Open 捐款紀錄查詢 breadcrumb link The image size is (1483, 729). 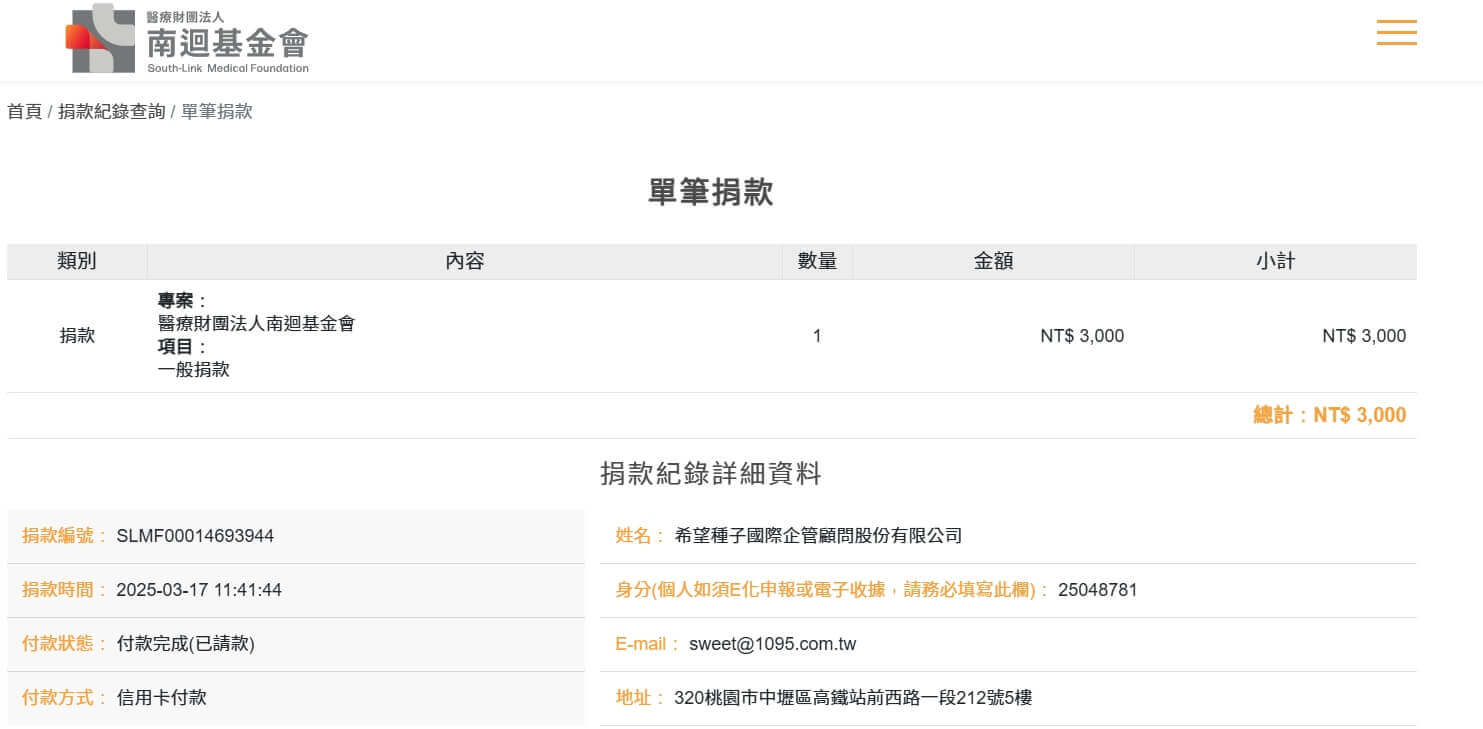click(112, 112)
